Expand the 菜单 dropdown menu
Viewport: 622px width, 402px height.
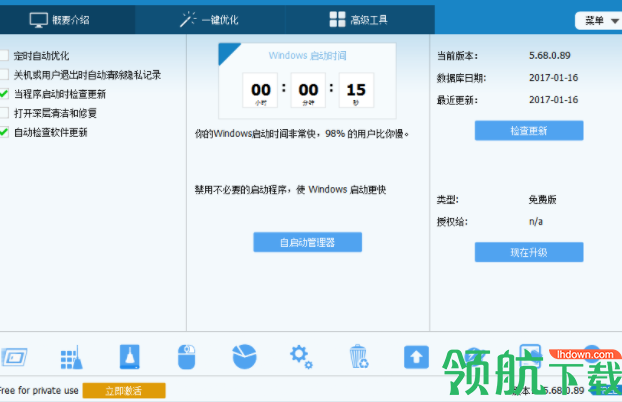pos(600,21)
